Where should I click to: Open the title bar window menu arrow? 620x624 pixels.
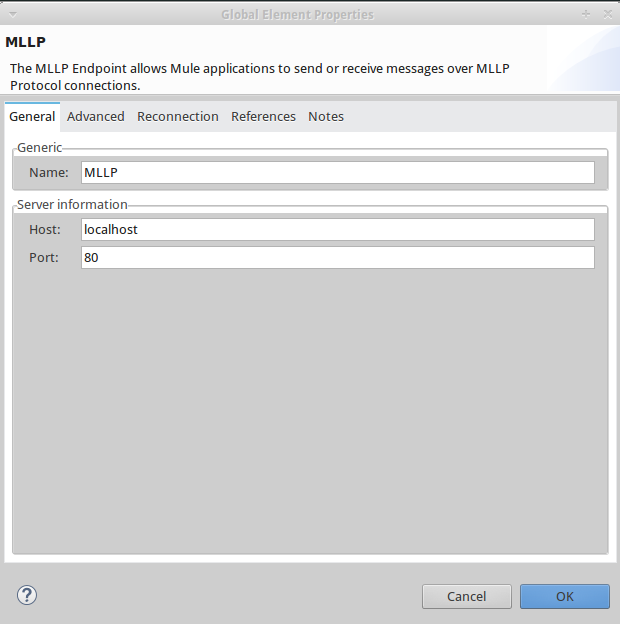pos(13,15)
